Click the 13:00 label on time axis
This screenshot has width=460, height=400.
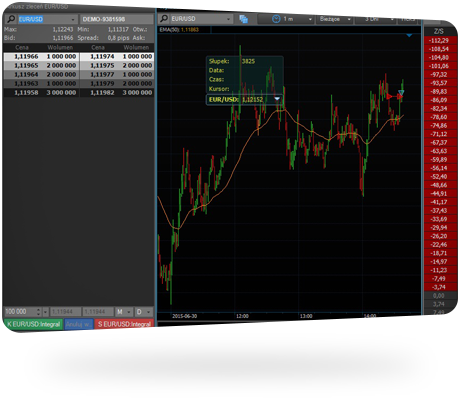306,316
